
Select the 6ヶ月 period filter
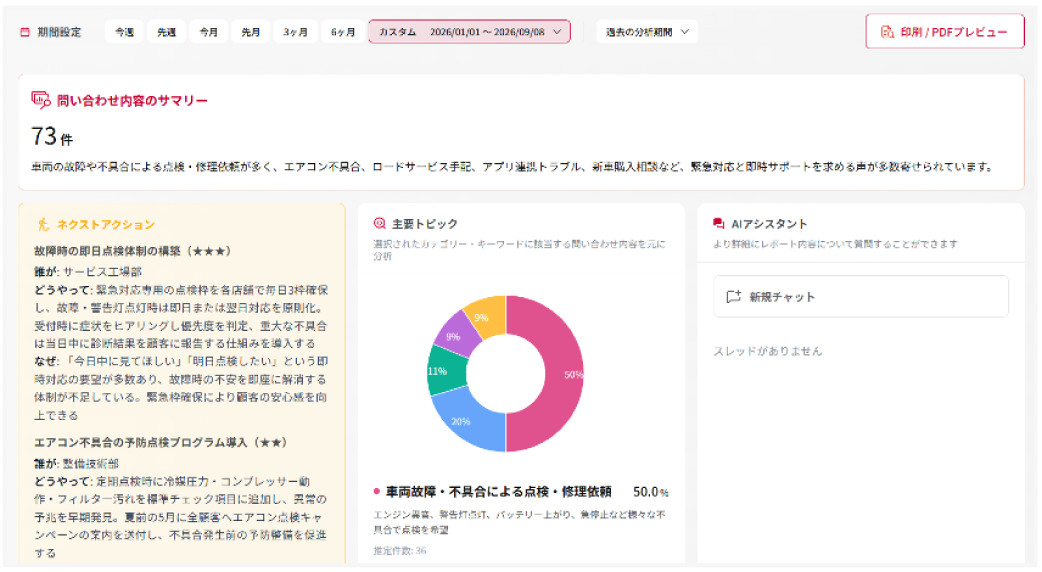click(x=343, y=32)
